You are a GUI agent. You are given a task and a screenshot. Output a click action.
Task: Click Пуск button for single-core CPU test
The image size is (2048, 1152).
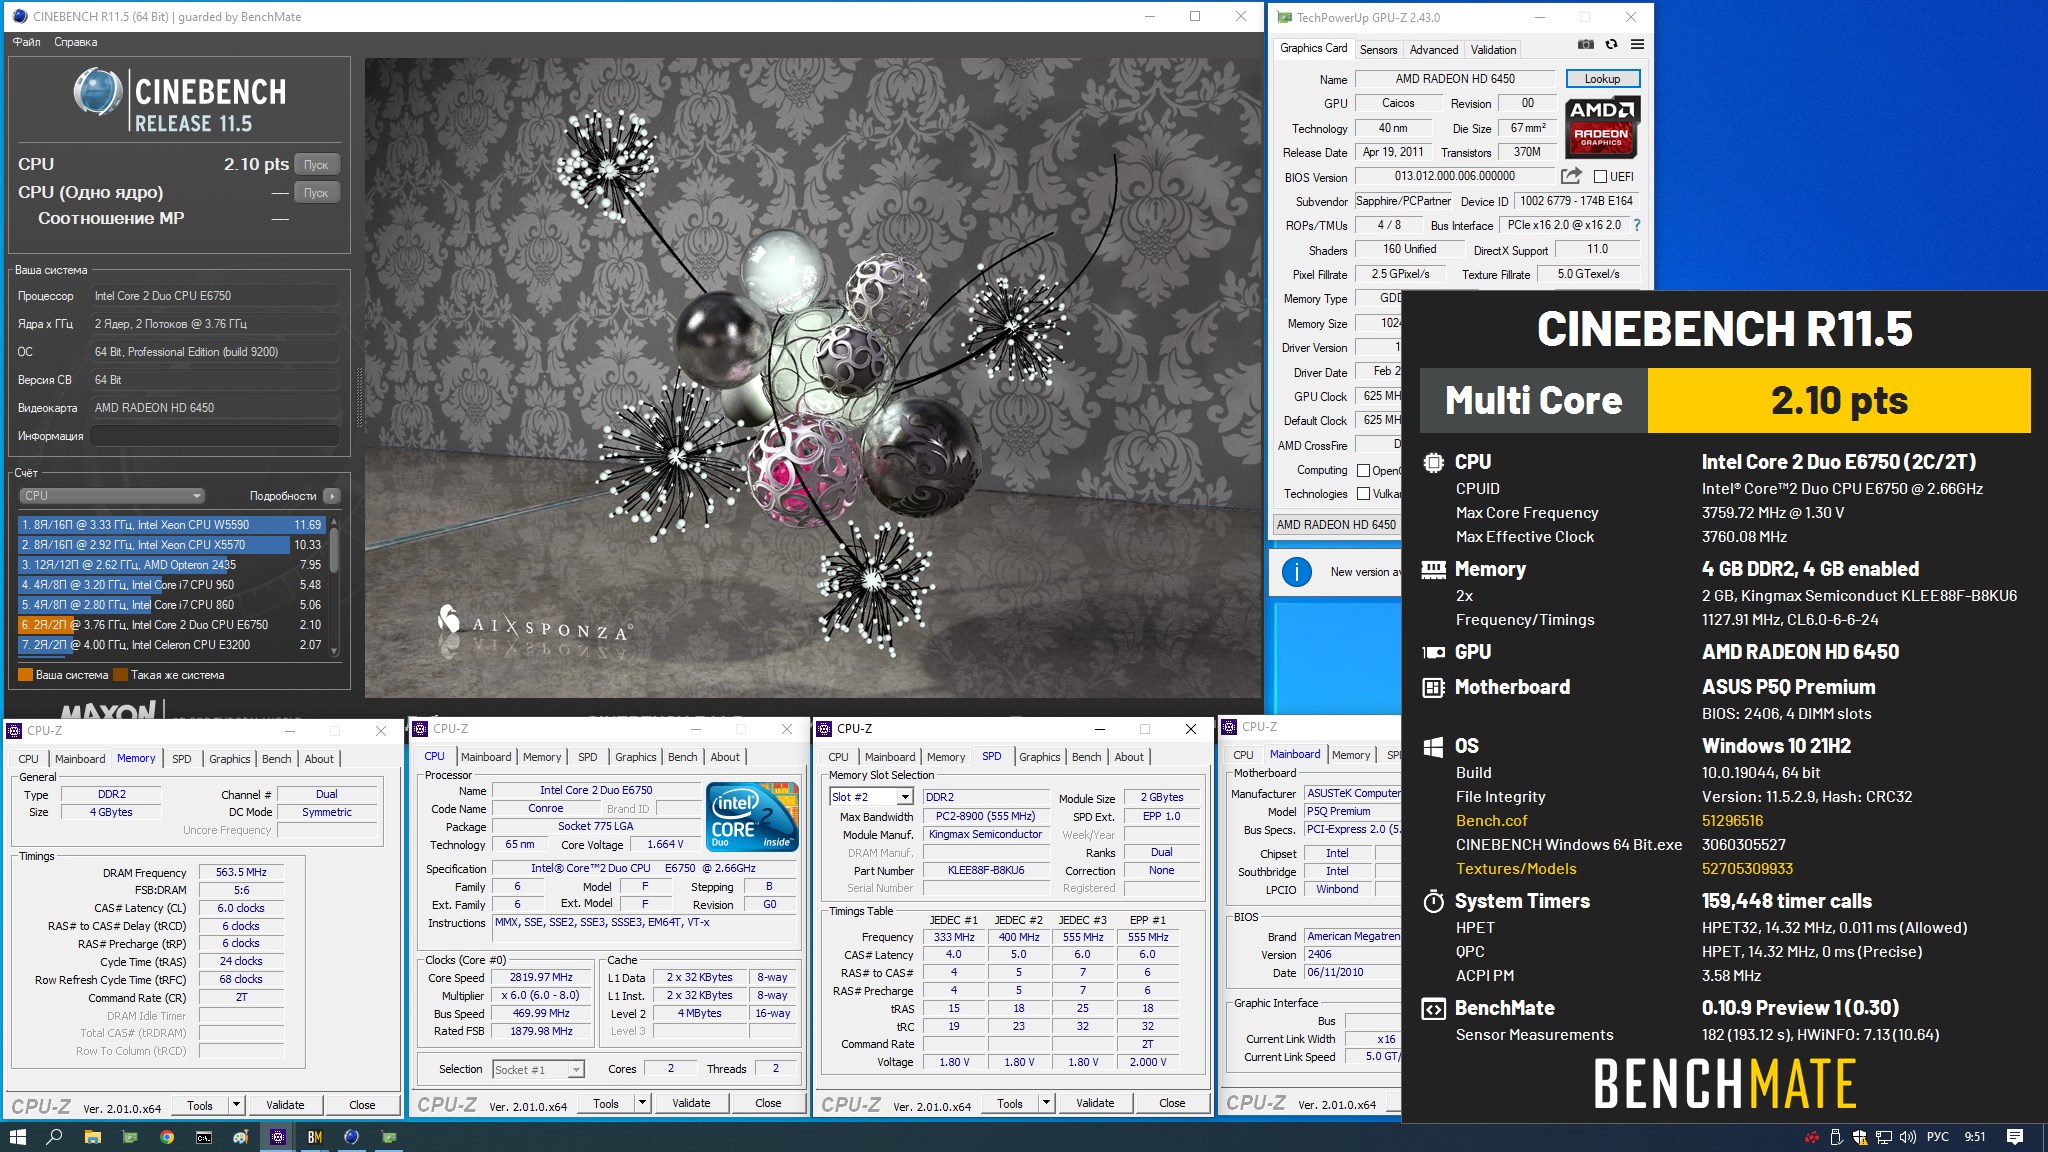click(316, 193)
